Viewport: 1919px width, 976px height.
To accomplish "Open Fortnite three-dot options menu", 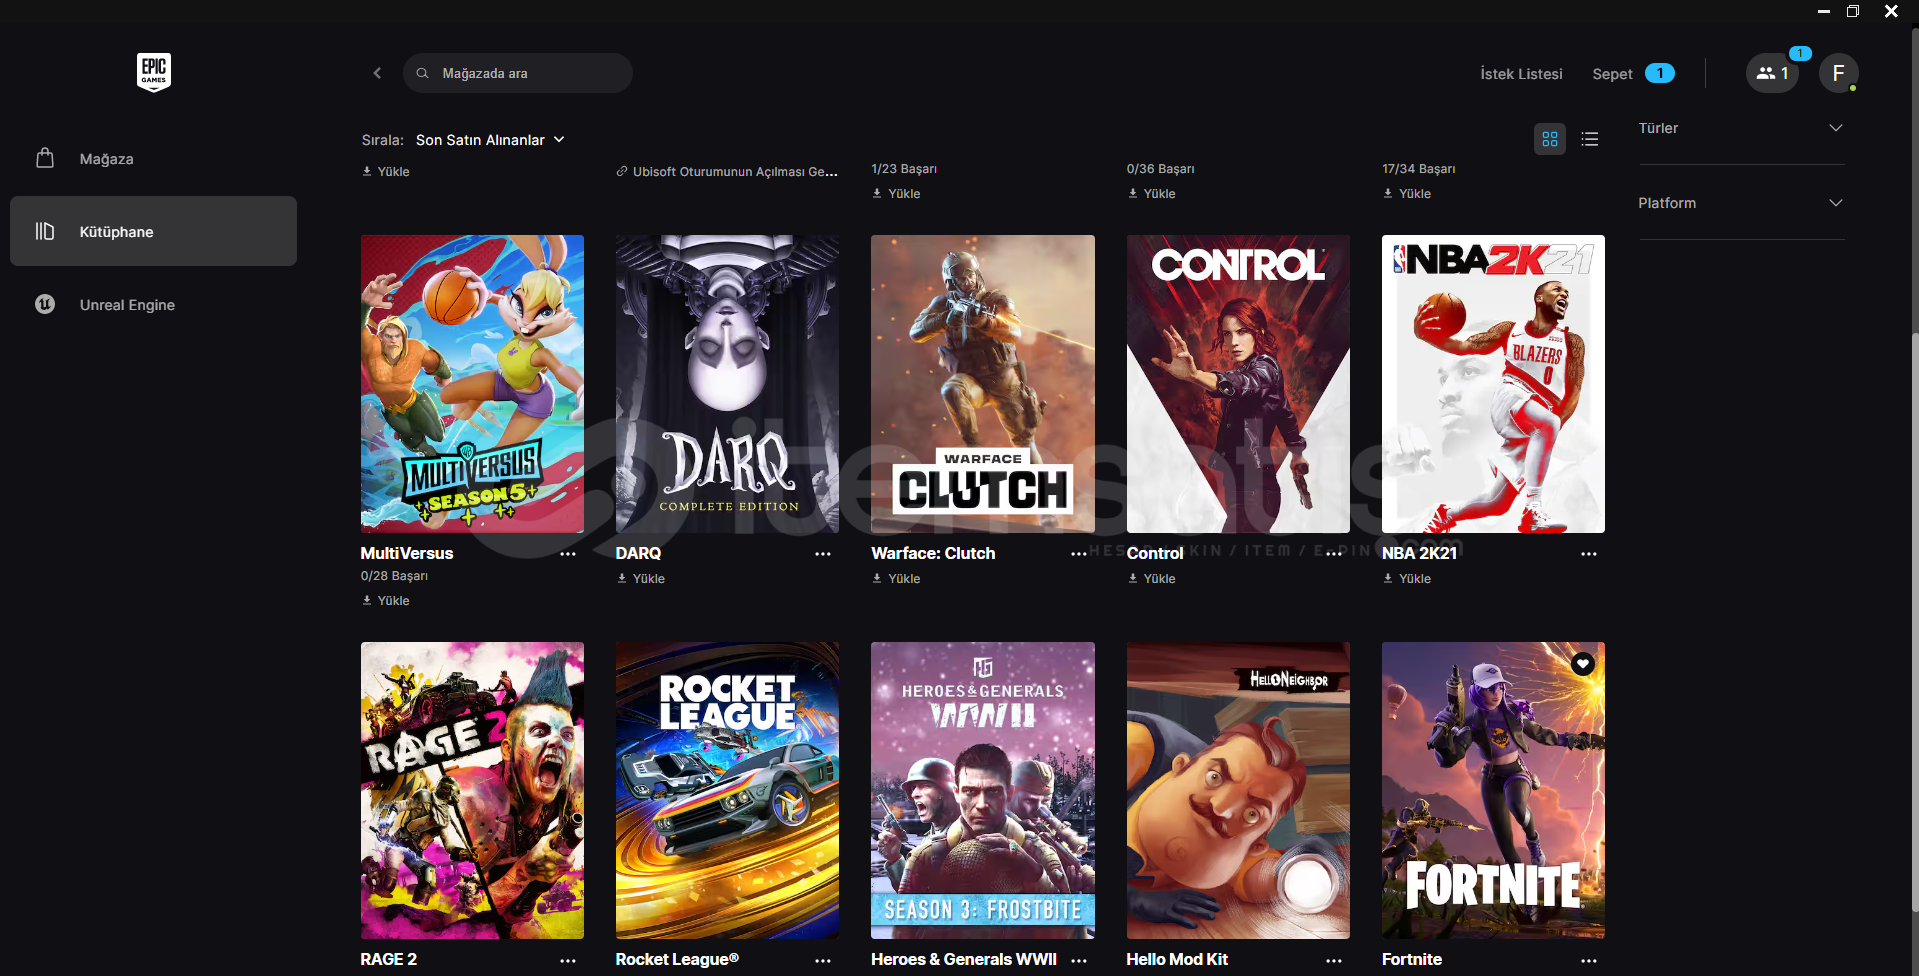I will click(1589, 960).
